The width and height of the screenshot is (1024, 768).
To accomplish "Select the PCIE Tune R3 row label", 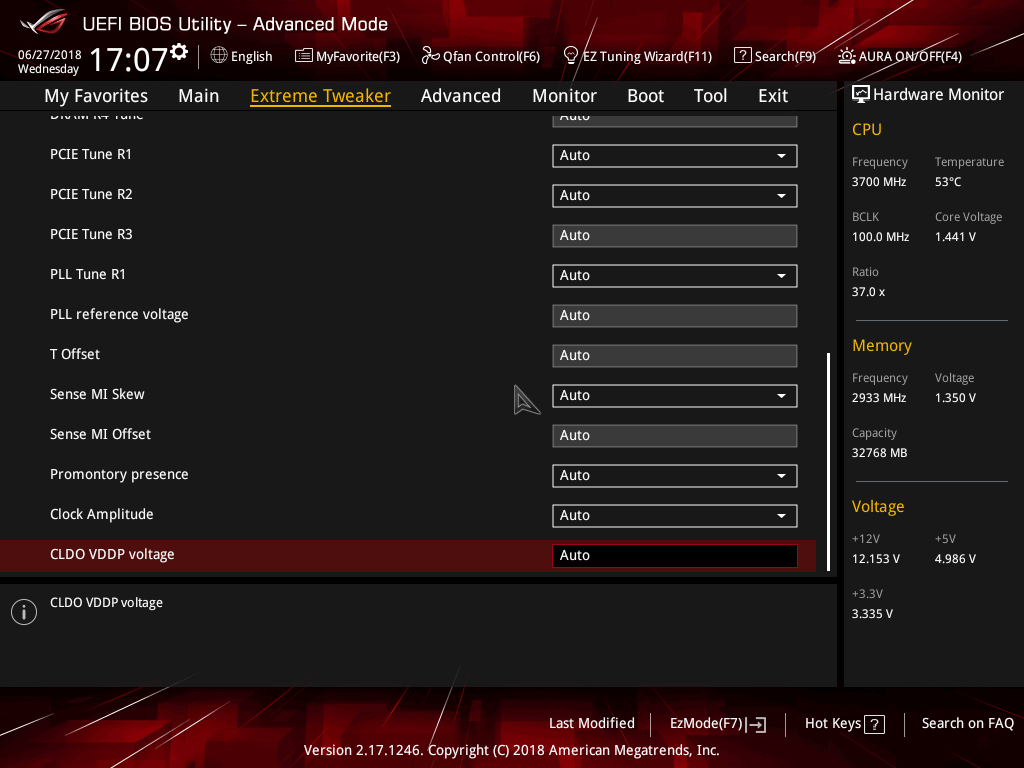I will (91, 234).
